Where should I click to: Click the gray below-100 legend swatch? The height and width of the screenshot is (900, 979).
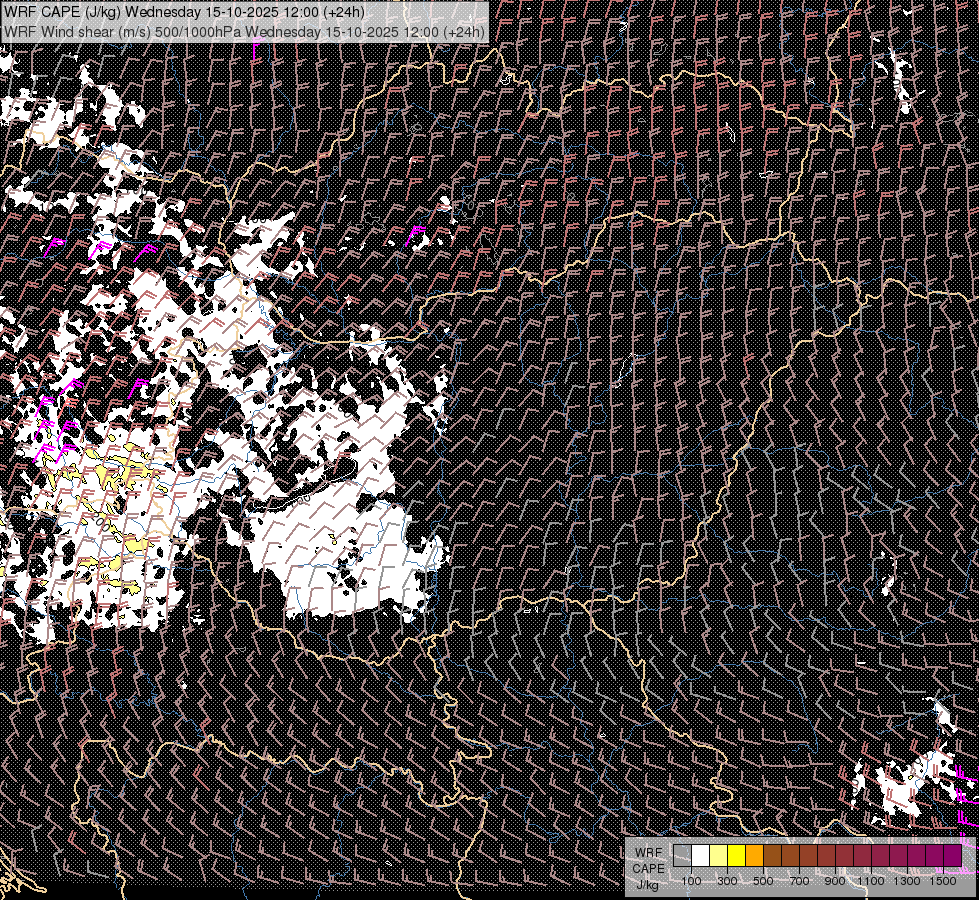pyautogui.click(x=682, y=856)
